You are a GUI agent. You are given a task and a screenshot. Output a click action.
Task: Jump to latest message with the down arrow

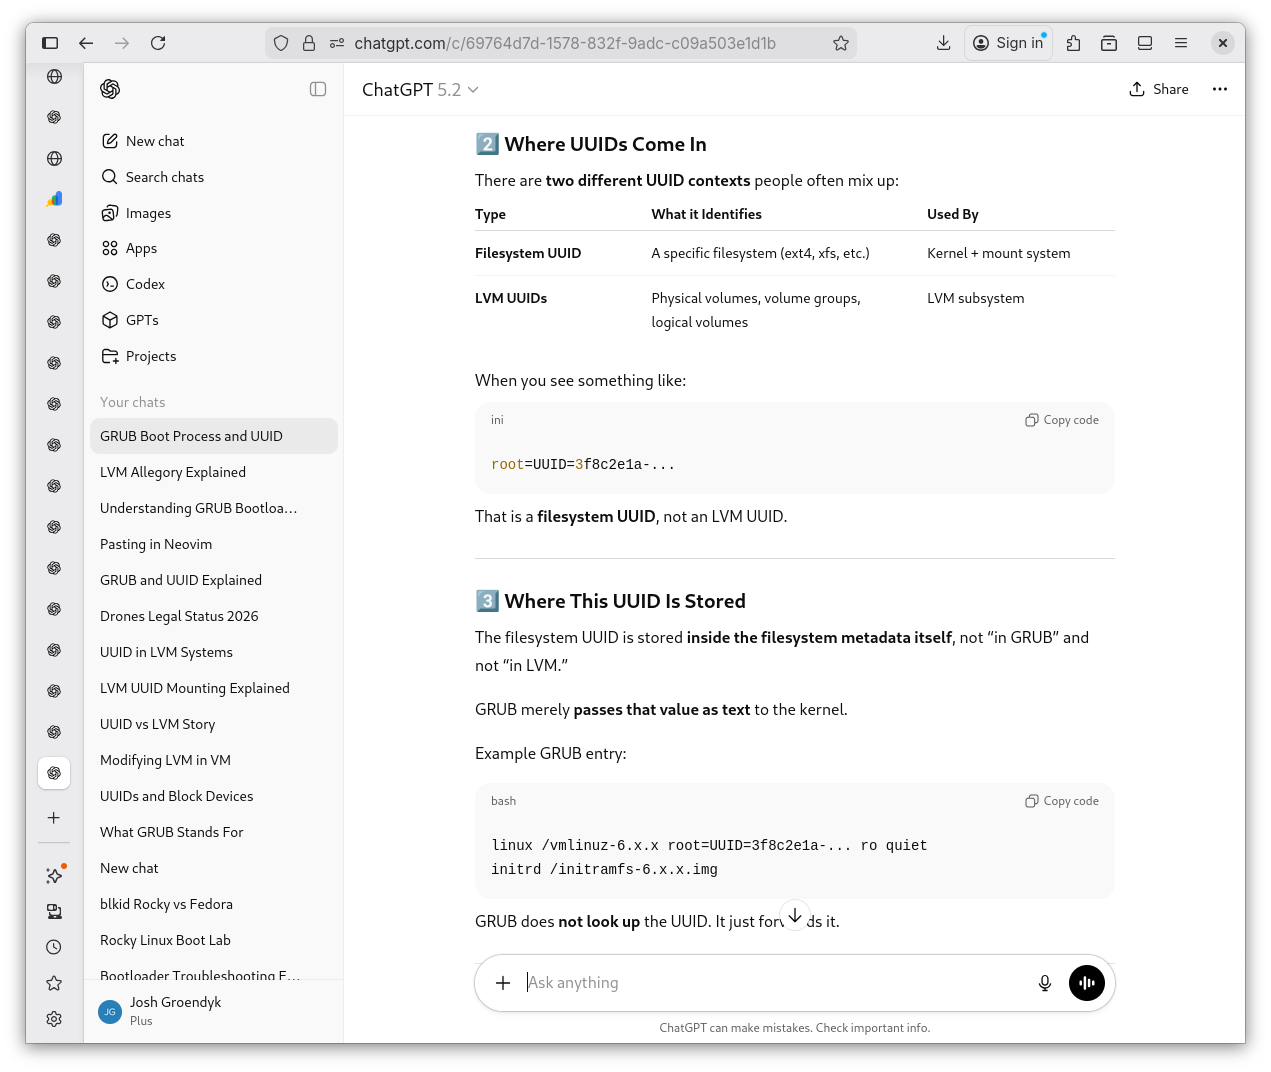pos(794,914)
